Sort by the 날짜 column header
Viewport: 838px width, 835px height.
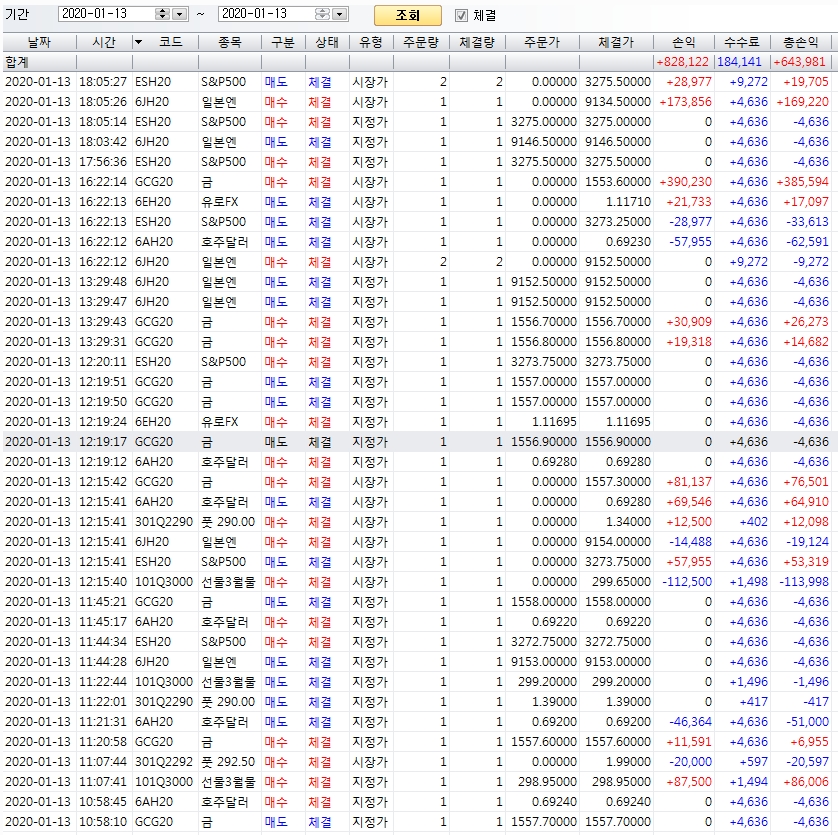coord(39,42)
